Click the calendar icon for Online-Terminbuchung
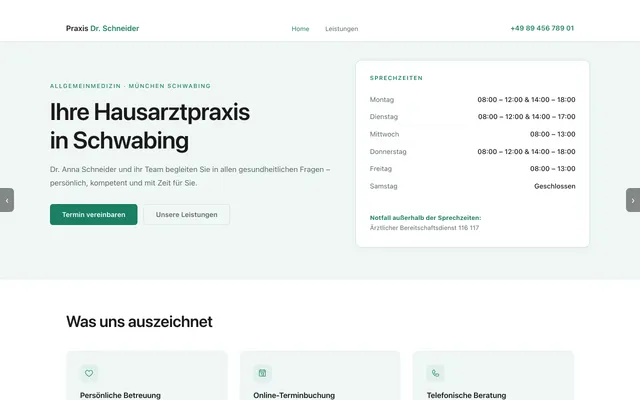 (x=263, y=373)
